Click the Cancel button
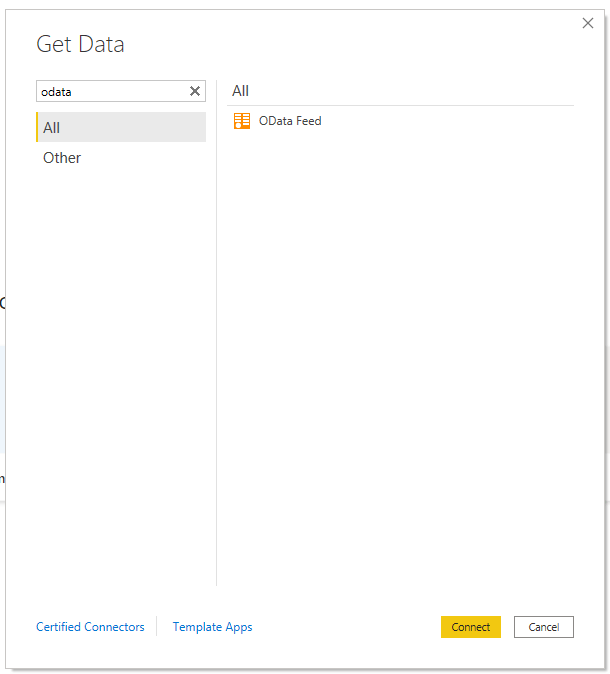Image resolution: width=610 pixels, height=674 pixels. (544, 627)
